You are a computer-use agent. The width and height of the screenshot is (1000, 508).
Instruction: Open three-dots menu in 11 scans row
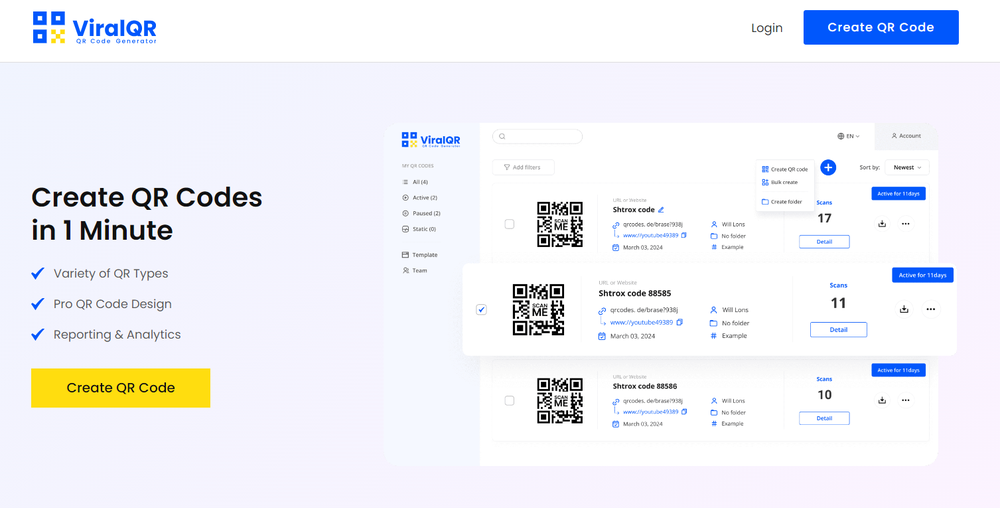[931, 309]
